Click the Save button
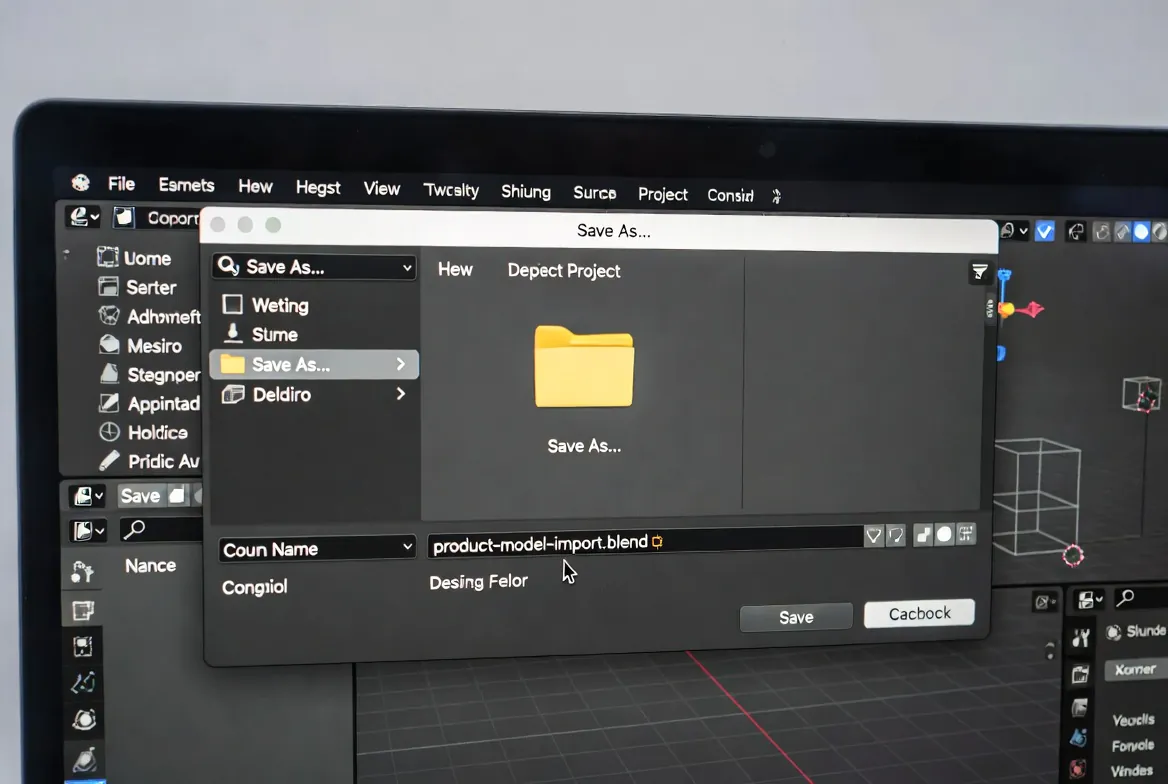 point(796,617)
